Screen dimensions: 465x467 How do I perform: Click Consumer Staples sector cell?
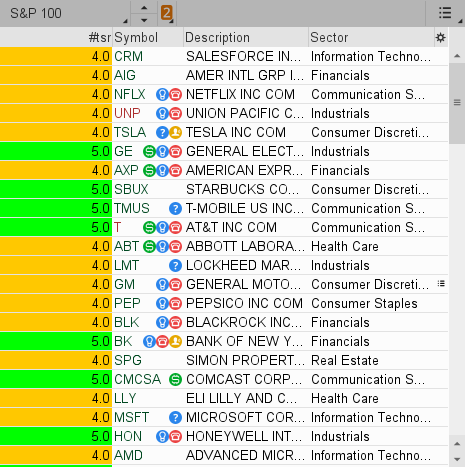[x=364, y=304]
